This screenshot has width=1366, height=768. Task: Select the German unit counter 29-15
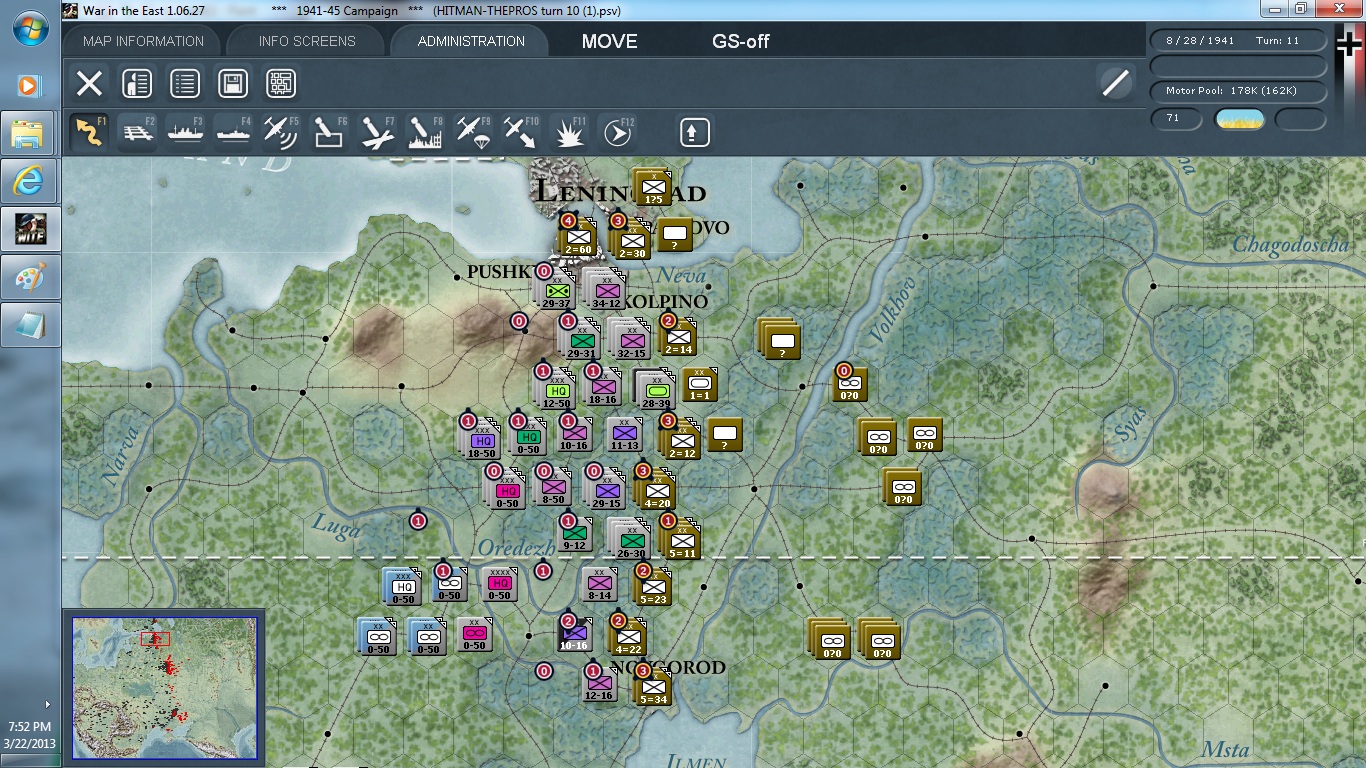pos(607,490)
